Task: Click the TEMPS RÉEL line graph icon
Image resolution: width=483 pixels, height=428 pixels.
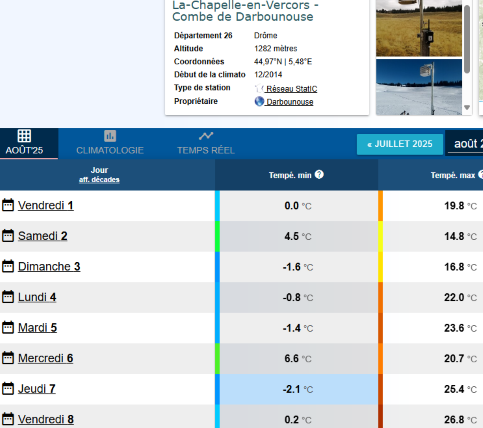Action: click(x=206, y=136)
